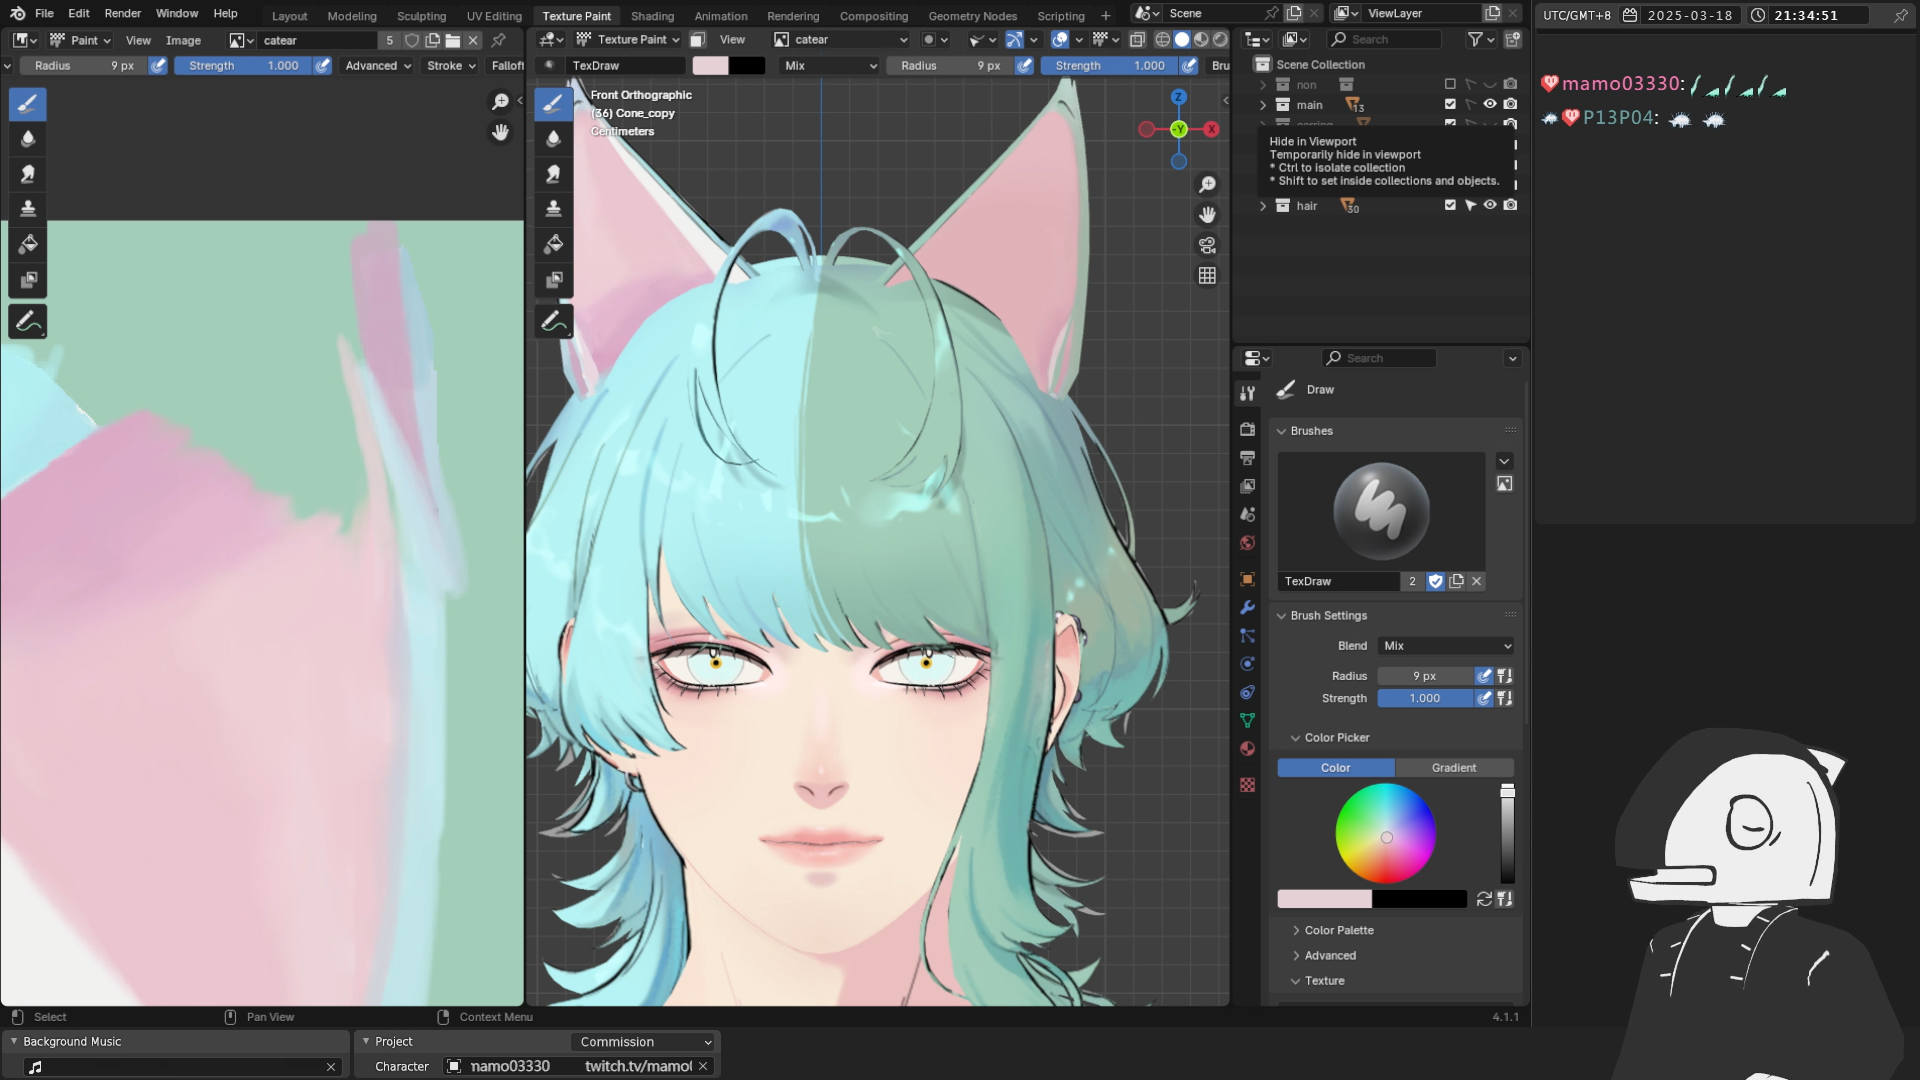Open the outliner filter dropdown

tap(1481, 39)
